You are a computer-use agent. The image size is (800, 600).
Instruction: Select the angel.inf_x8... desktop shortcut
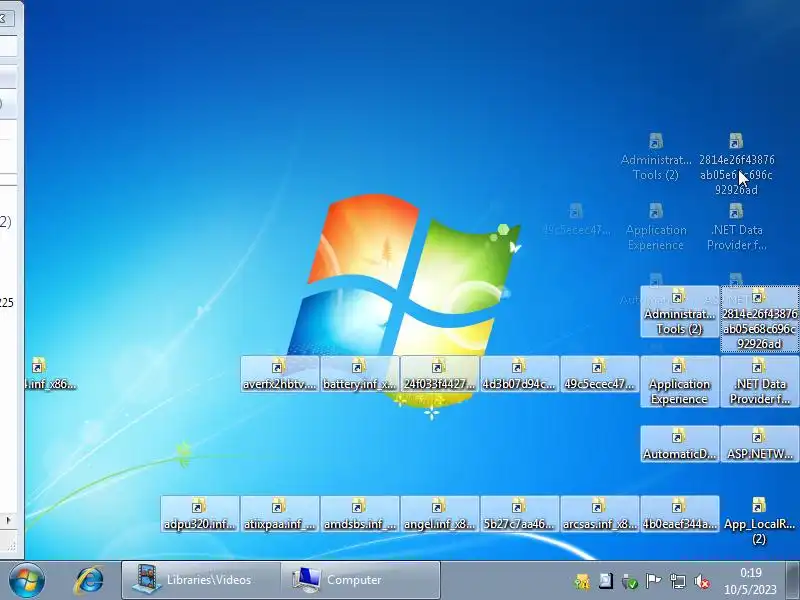coord(440,514)
